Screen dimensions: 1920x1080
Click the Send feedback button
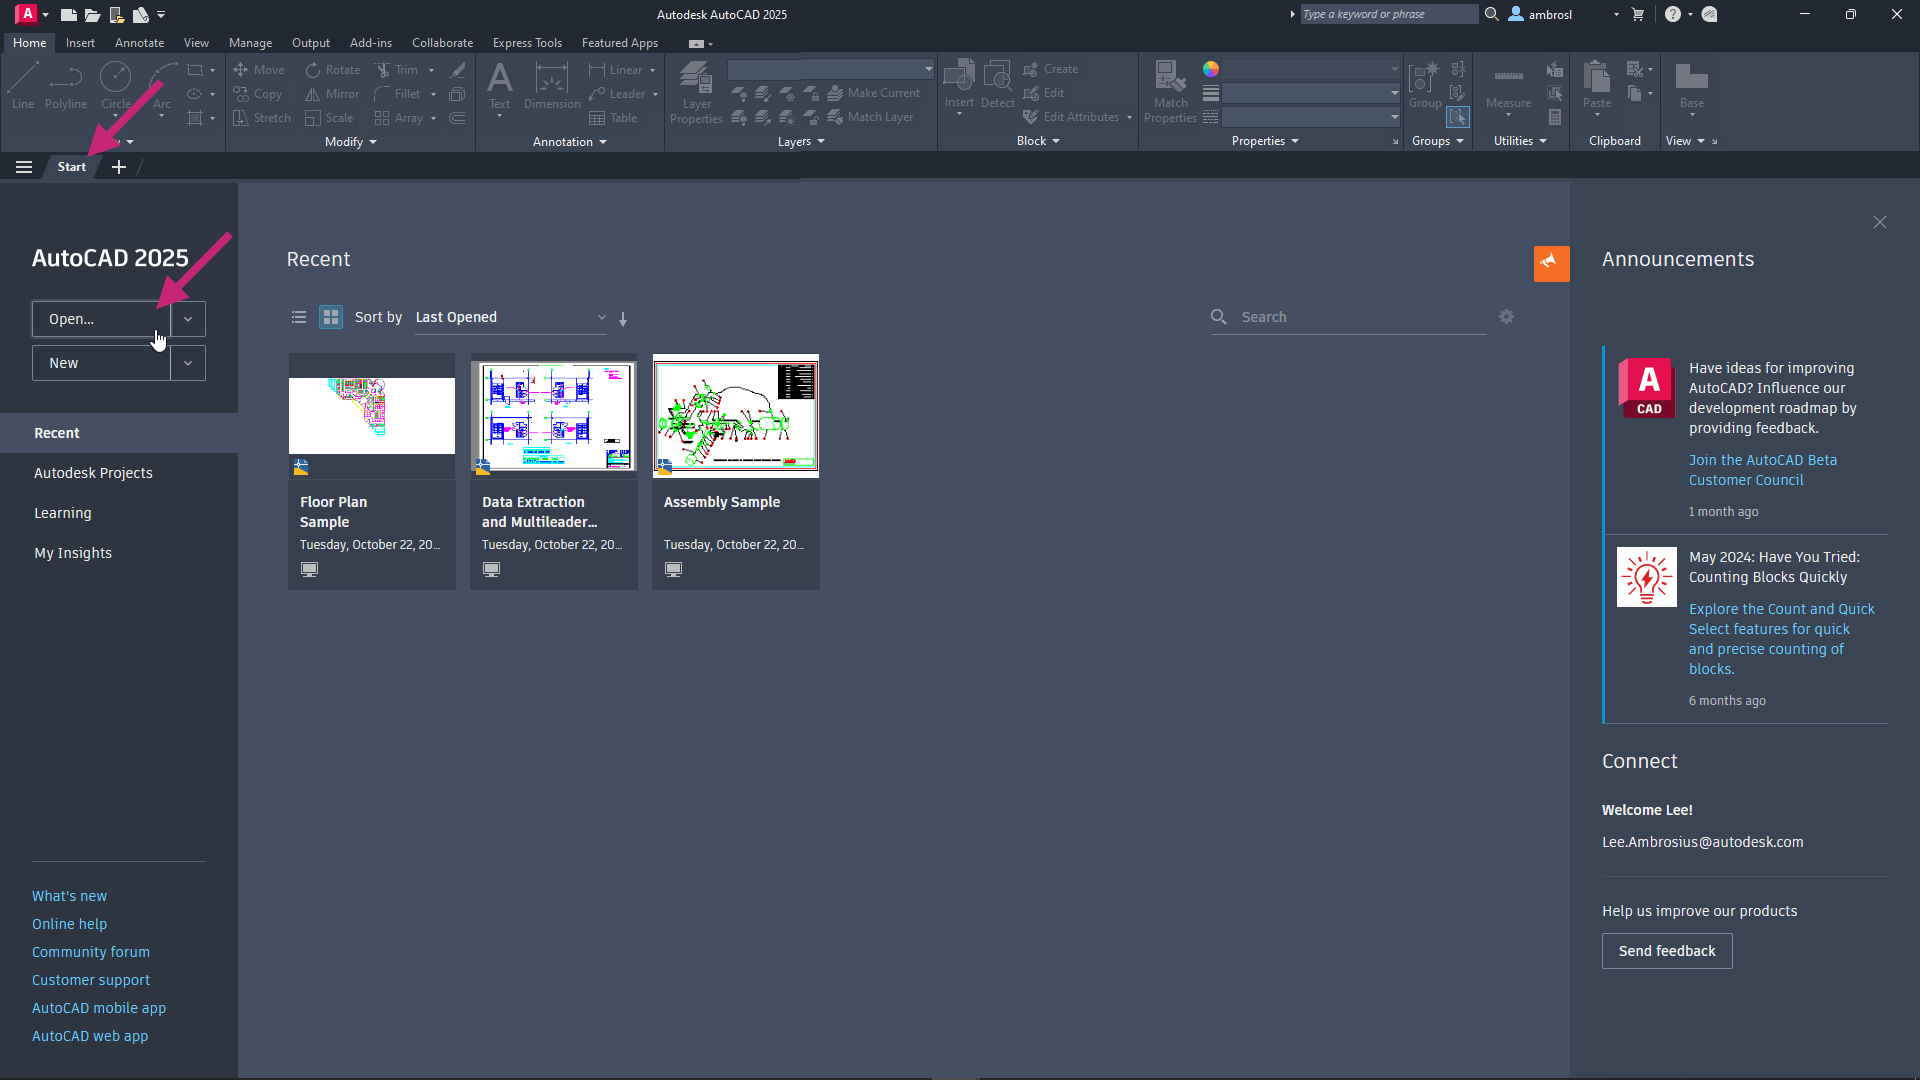point(1666,951)
